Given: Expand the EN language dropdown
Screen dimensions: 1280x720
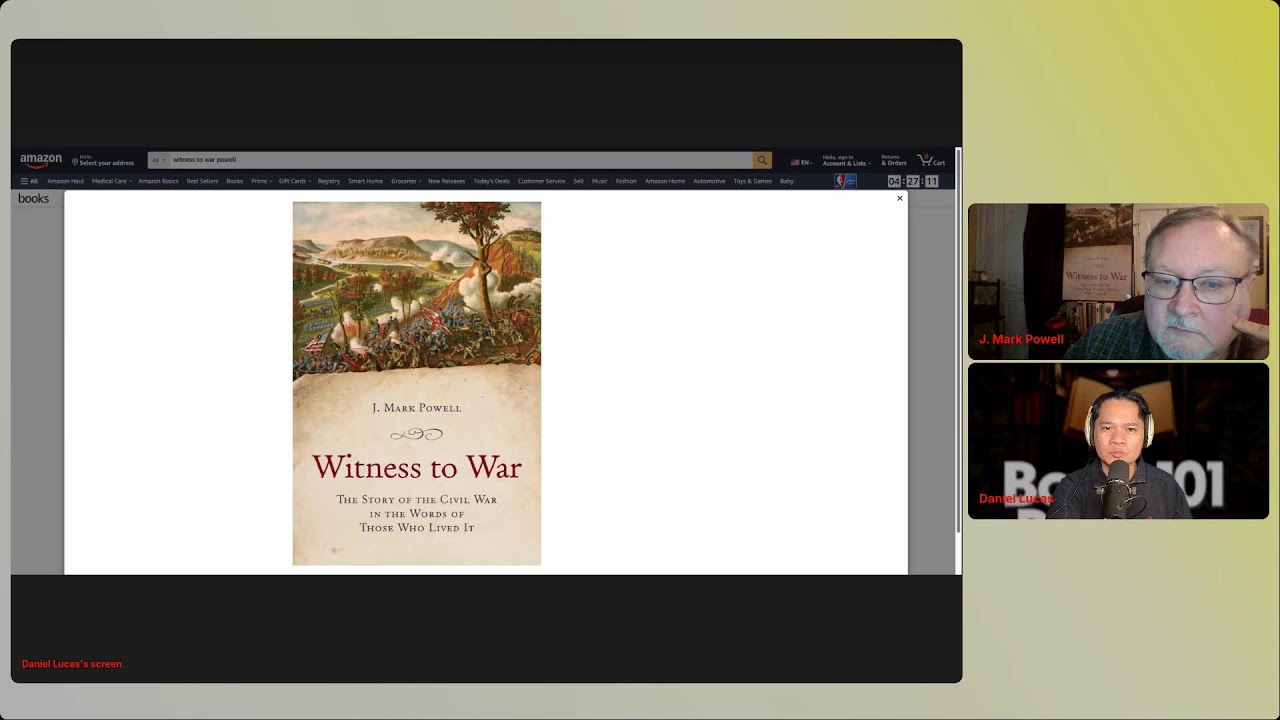Looking at the screenshot, I should 806,162.
